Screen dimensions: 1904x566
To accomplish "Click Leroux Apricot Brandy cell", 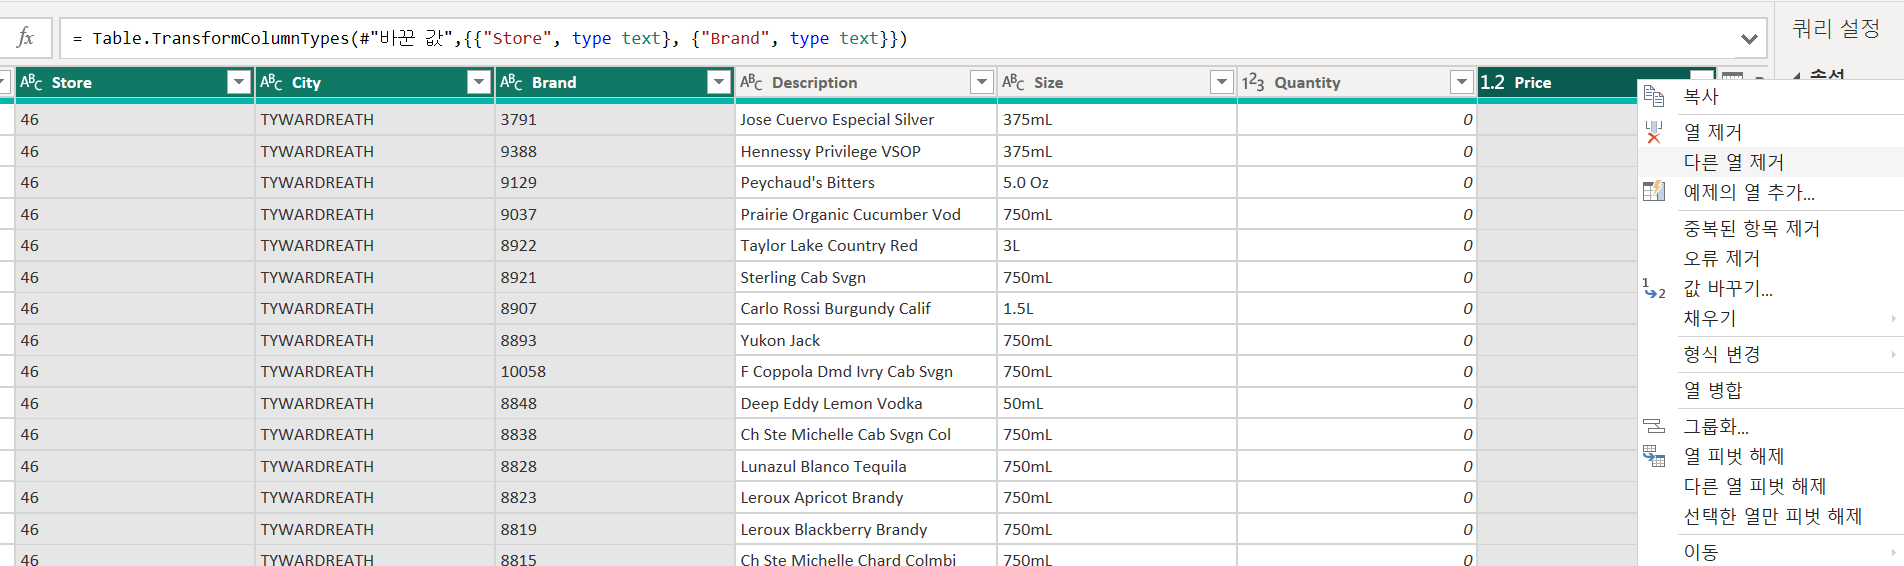I will (866, 497).
